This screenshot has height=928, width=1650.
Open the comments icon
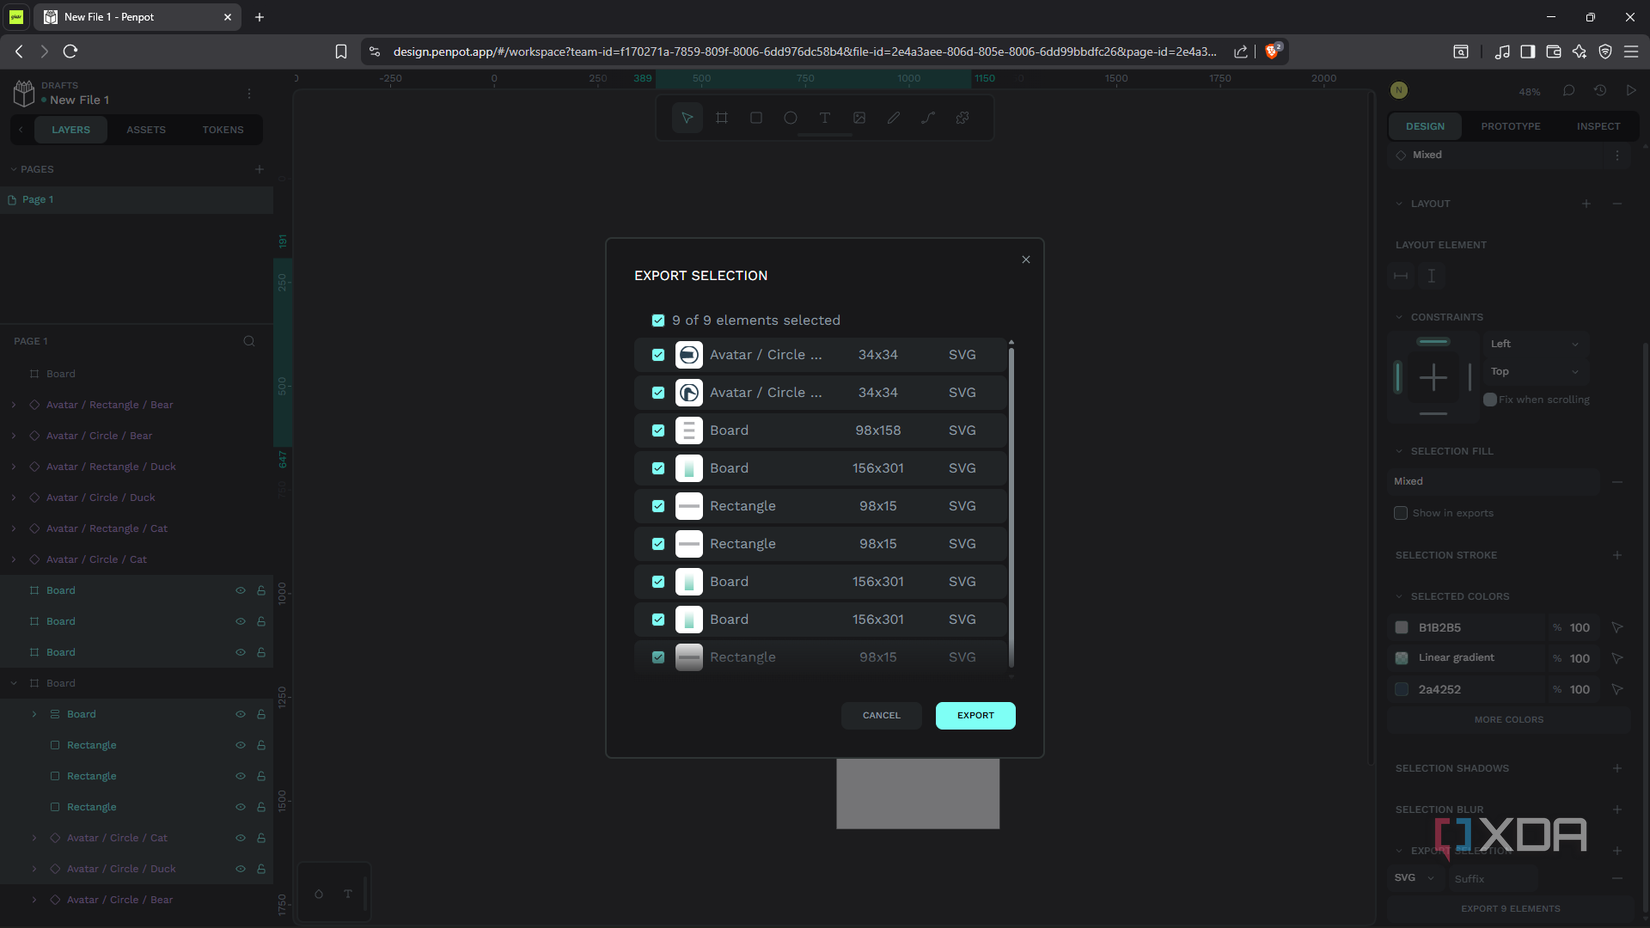pos(1569,91)
